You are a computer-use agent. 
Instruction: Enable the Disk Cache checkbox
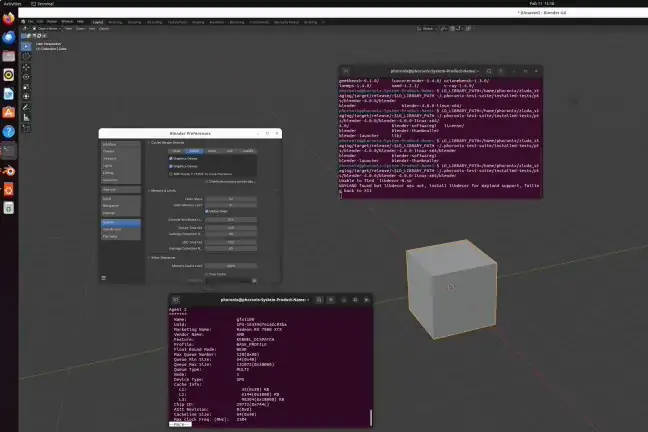(207, 274)
